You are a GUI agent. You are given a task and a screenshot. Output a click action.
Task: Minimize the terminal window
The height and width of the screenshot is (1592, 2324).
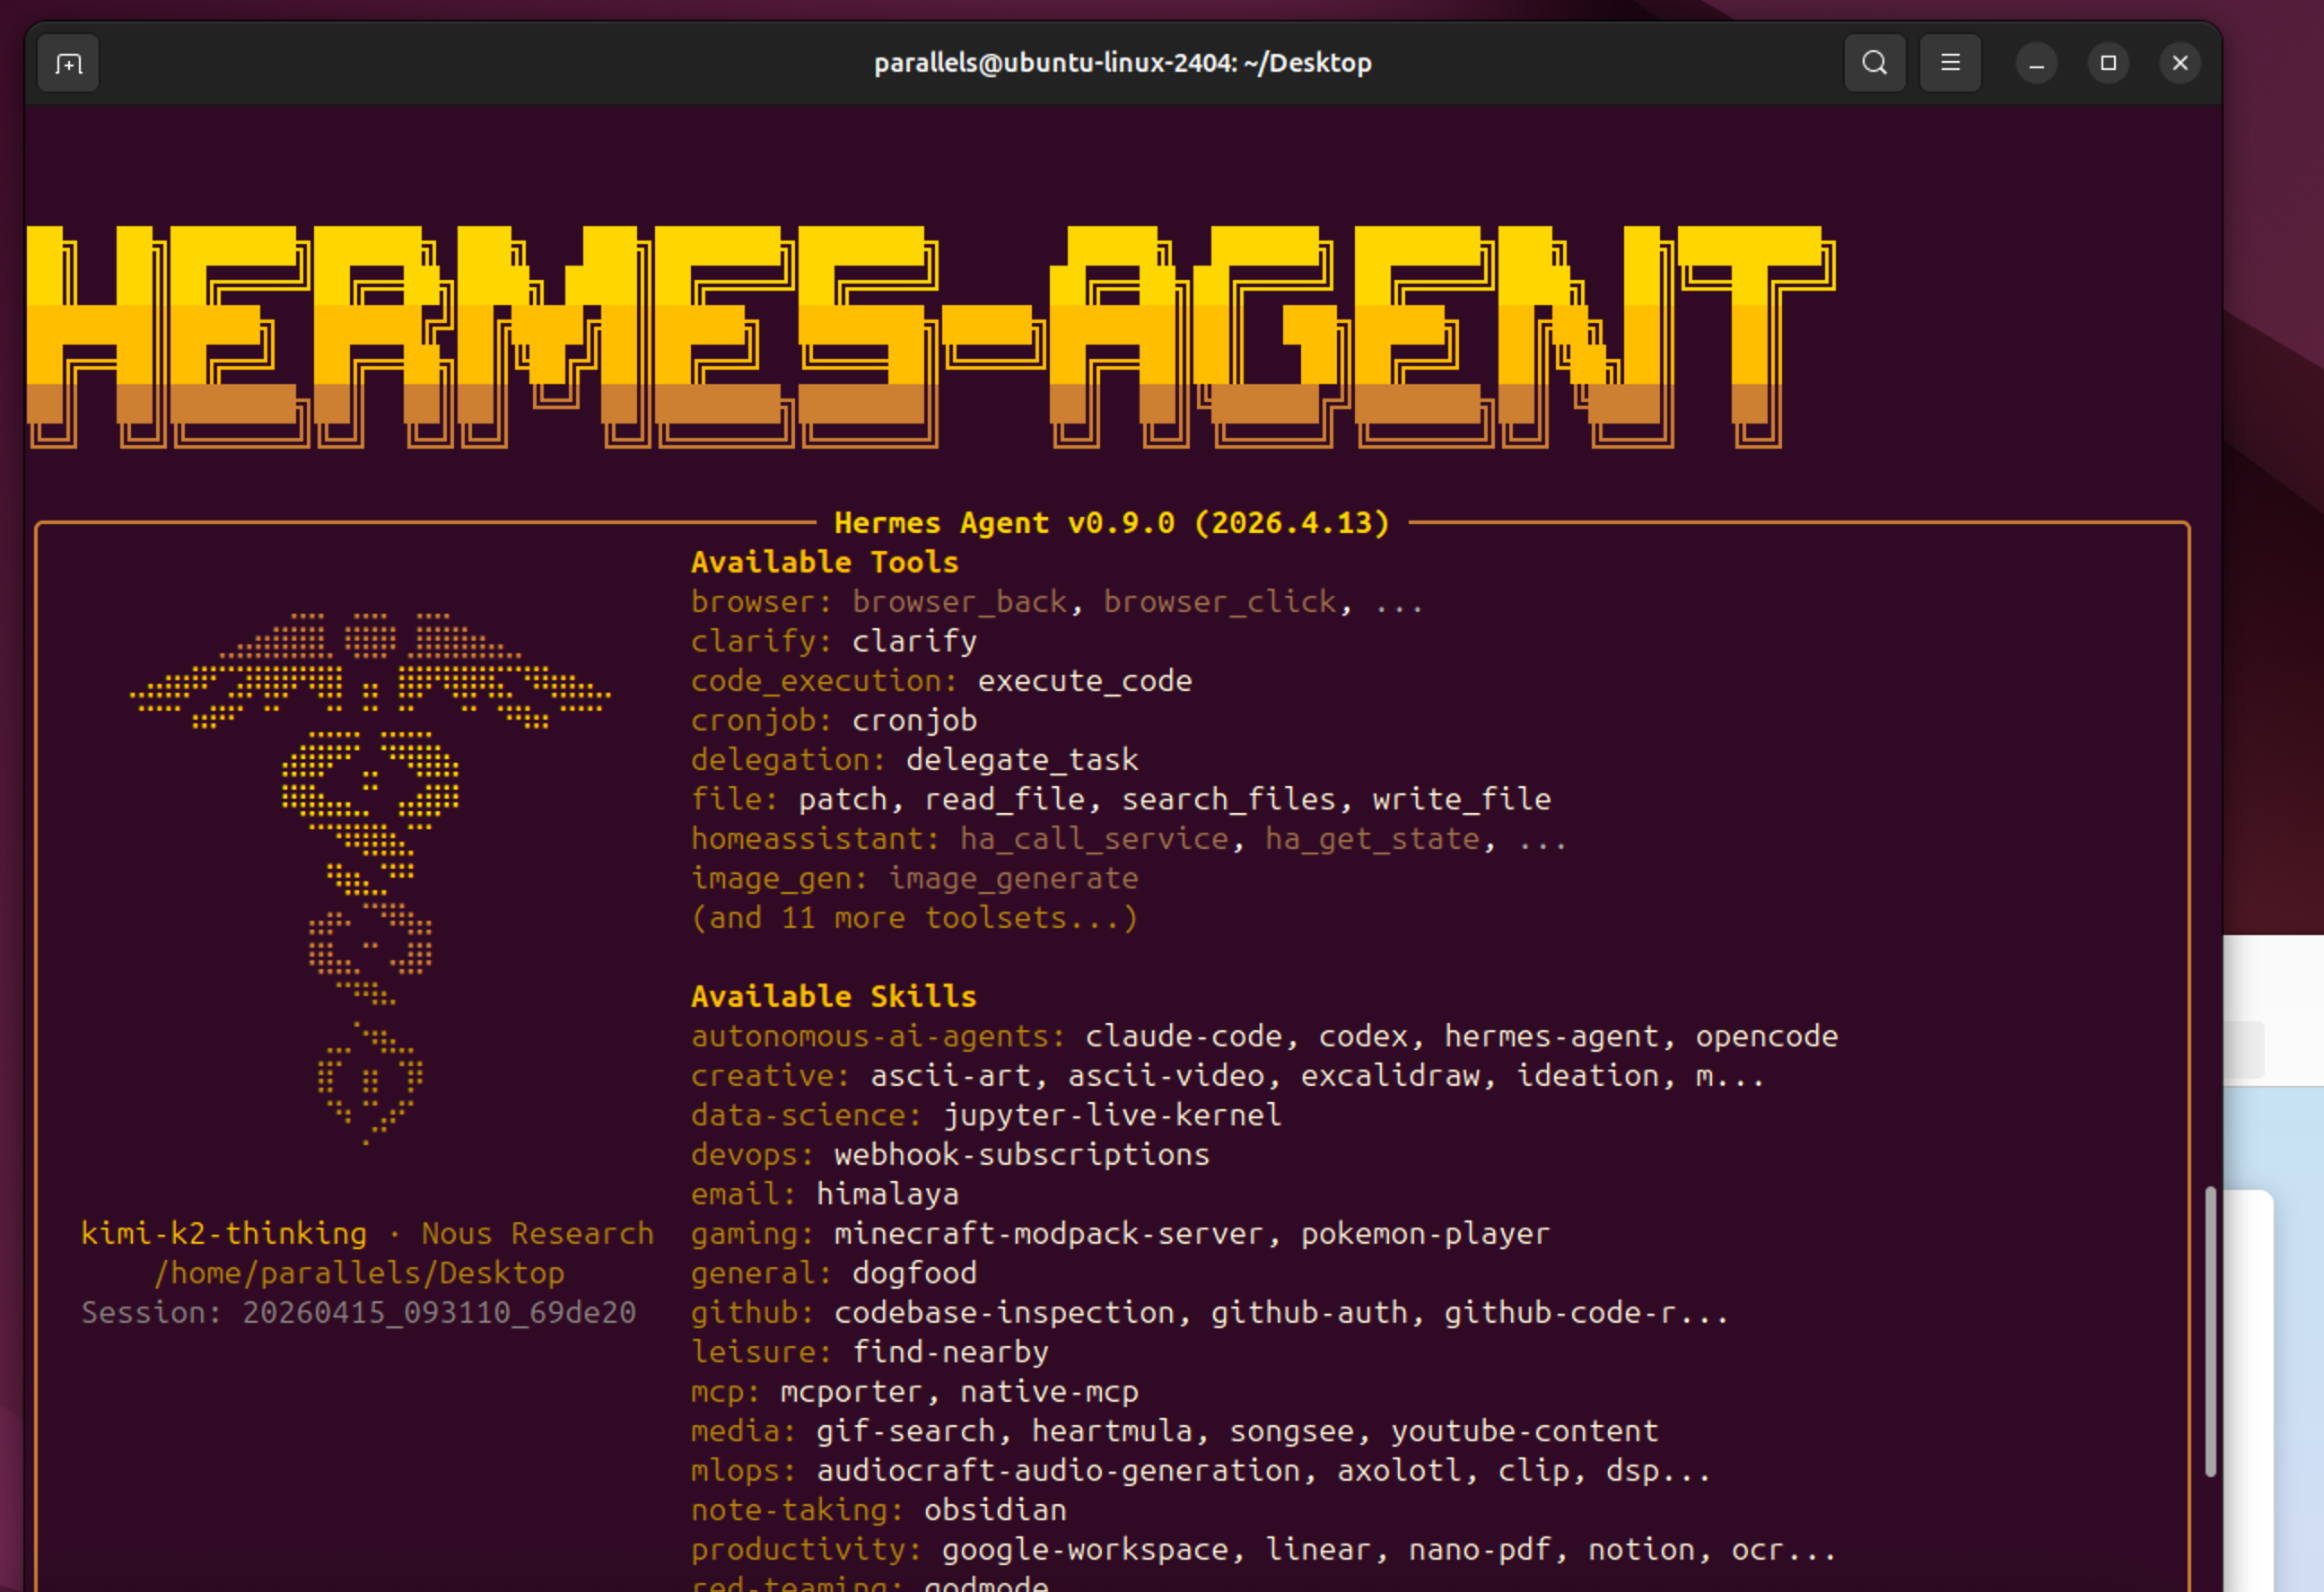coord(2036,63)
